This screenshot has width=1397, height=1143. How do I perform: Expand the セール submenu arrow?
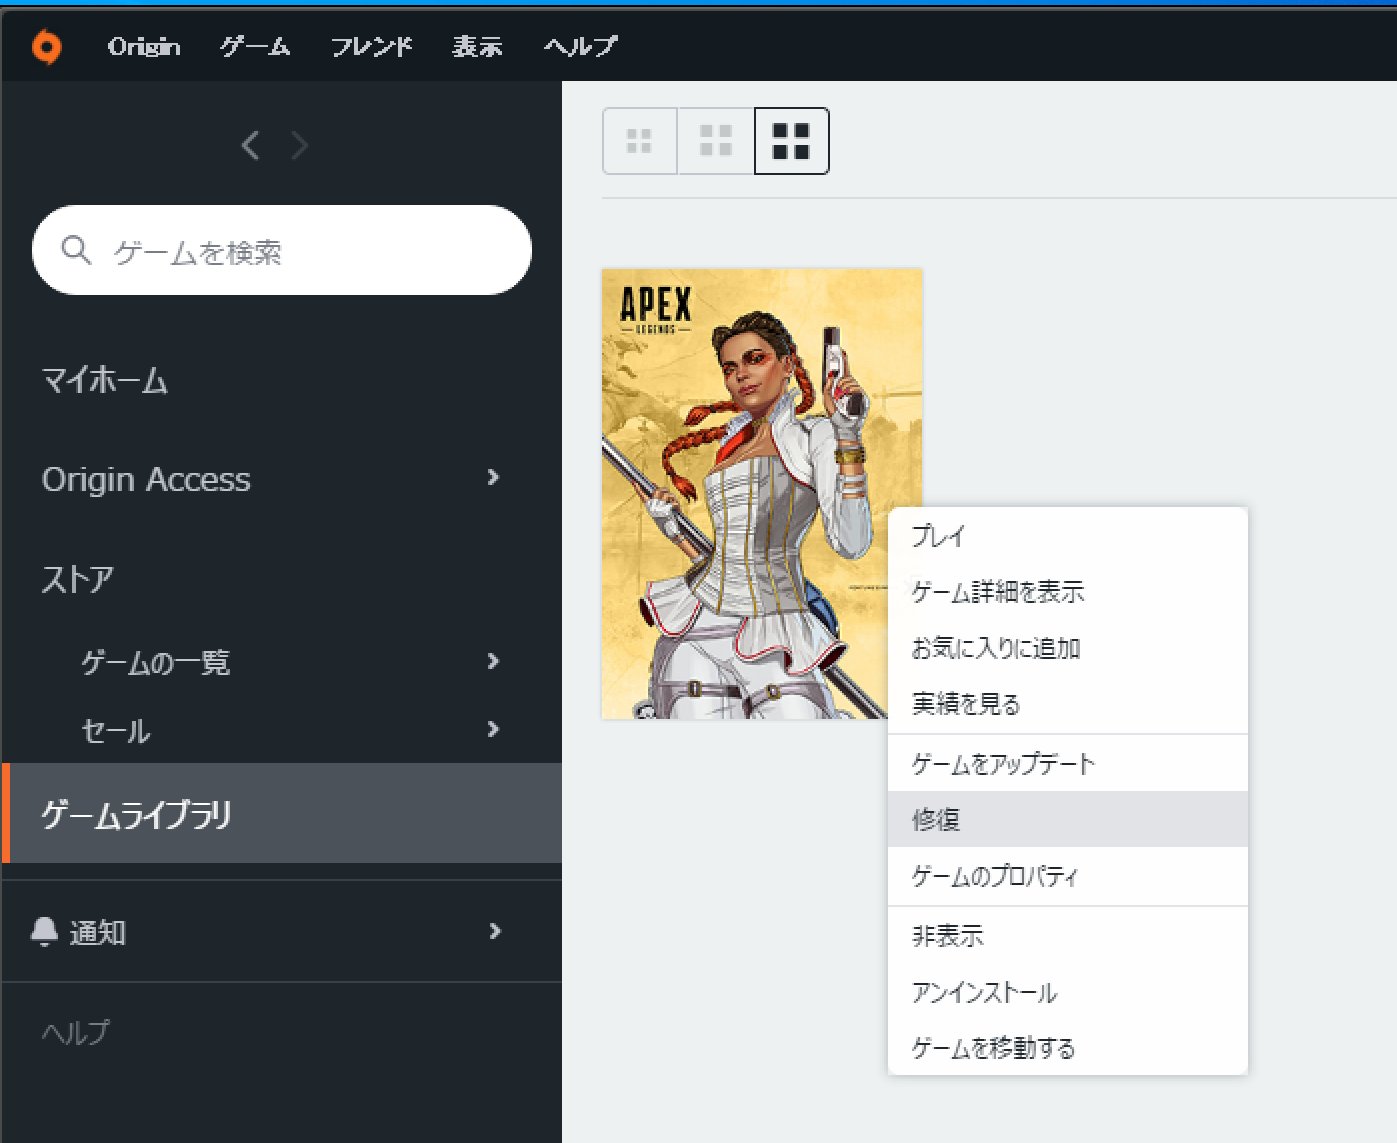click(493, 729)
